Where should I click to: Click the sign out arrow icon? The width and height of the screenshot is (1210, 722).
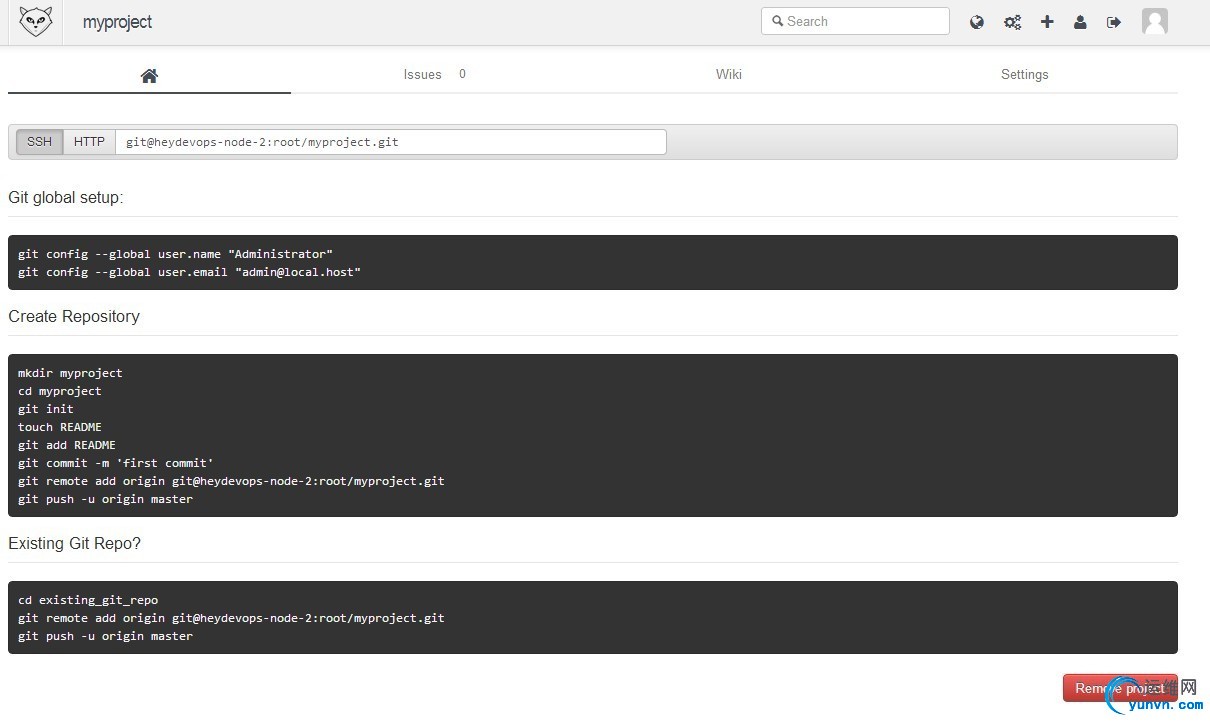pyautogui.click(x=1114, y=22)
